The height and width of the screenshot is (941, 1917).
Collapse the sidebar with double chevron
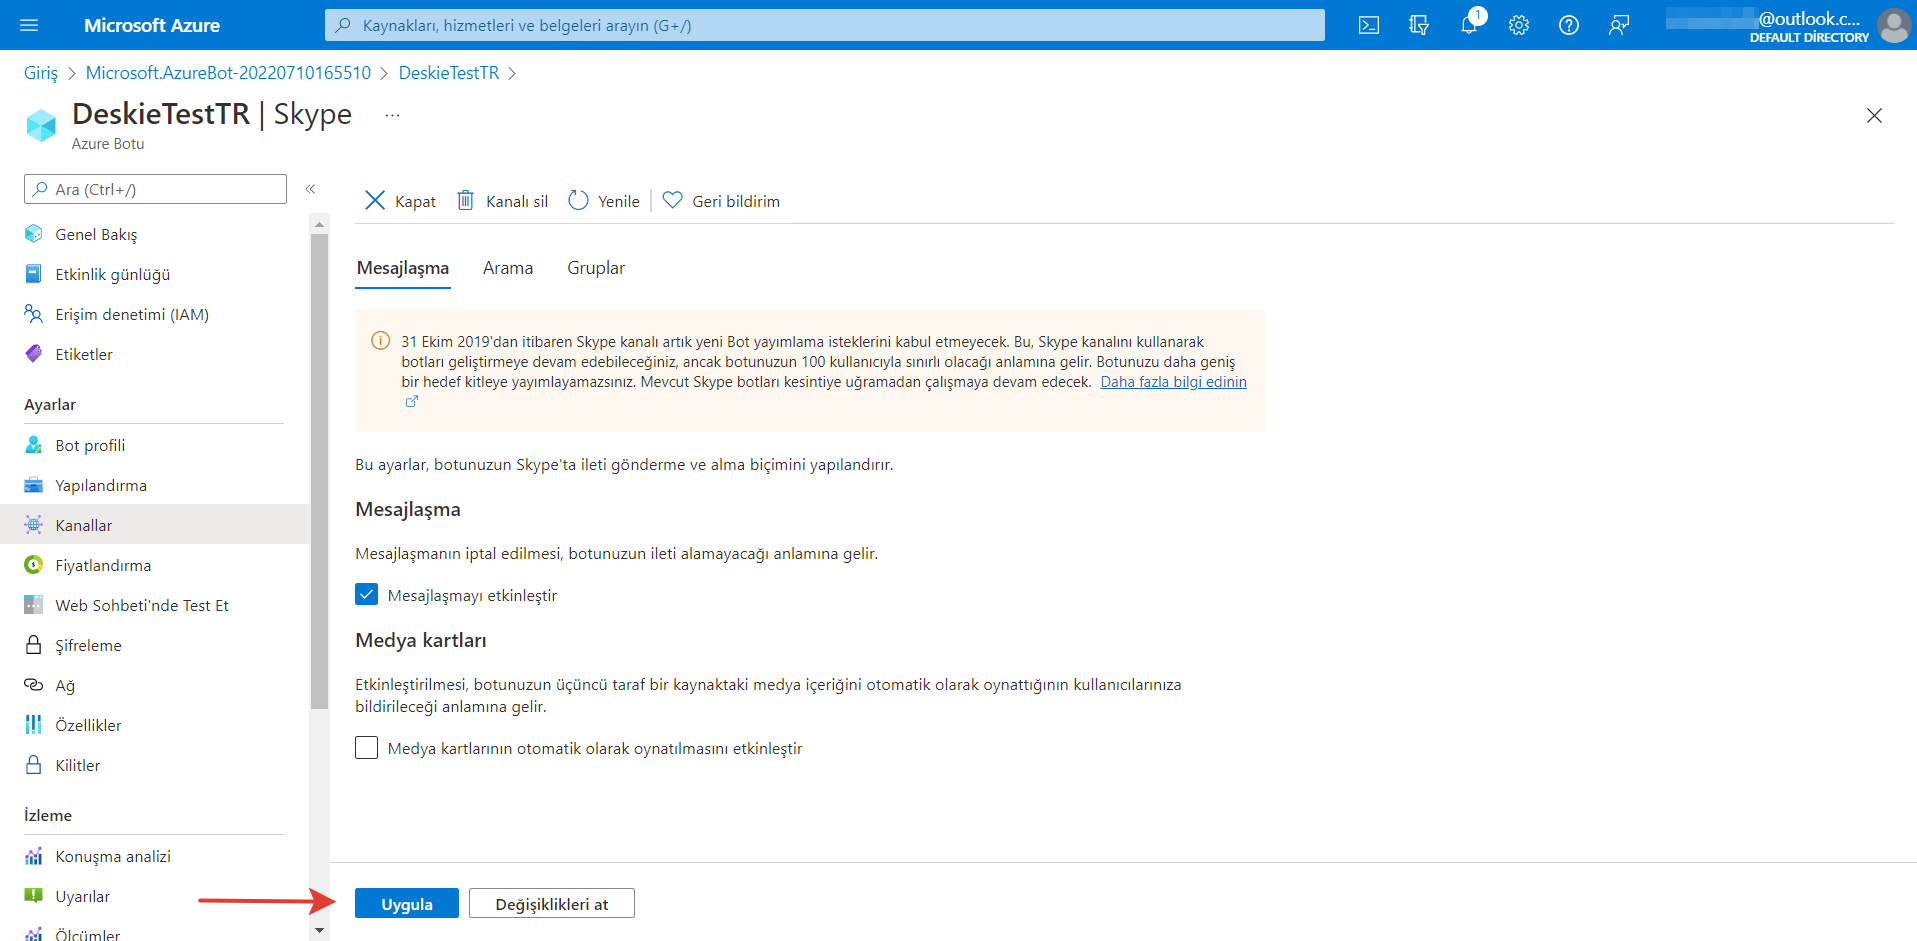coord(311,189)
